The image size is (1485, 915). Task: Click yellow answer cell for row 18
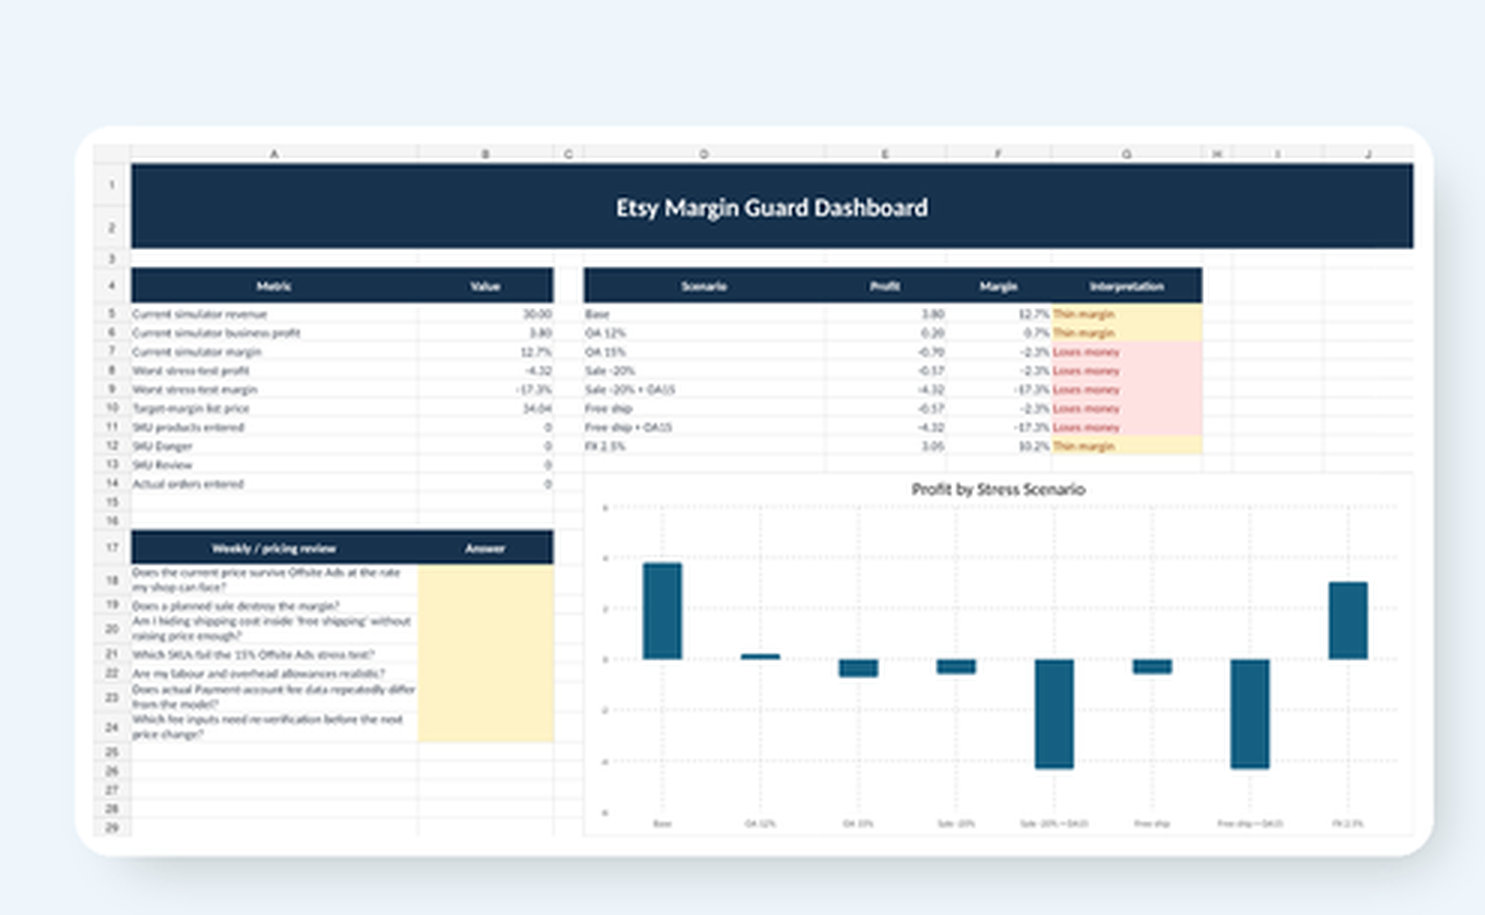coord(485,581)
